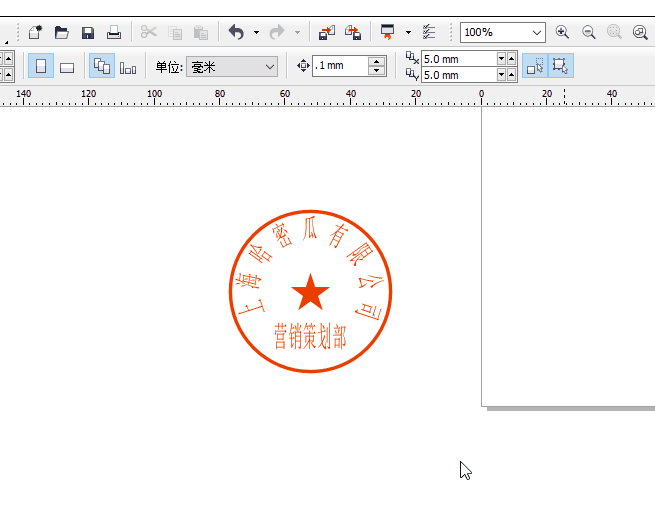The width and height of the screenshot is (655, 521).
Task: Open the units dropdown showing 毫米
Action: coord(232,66)
